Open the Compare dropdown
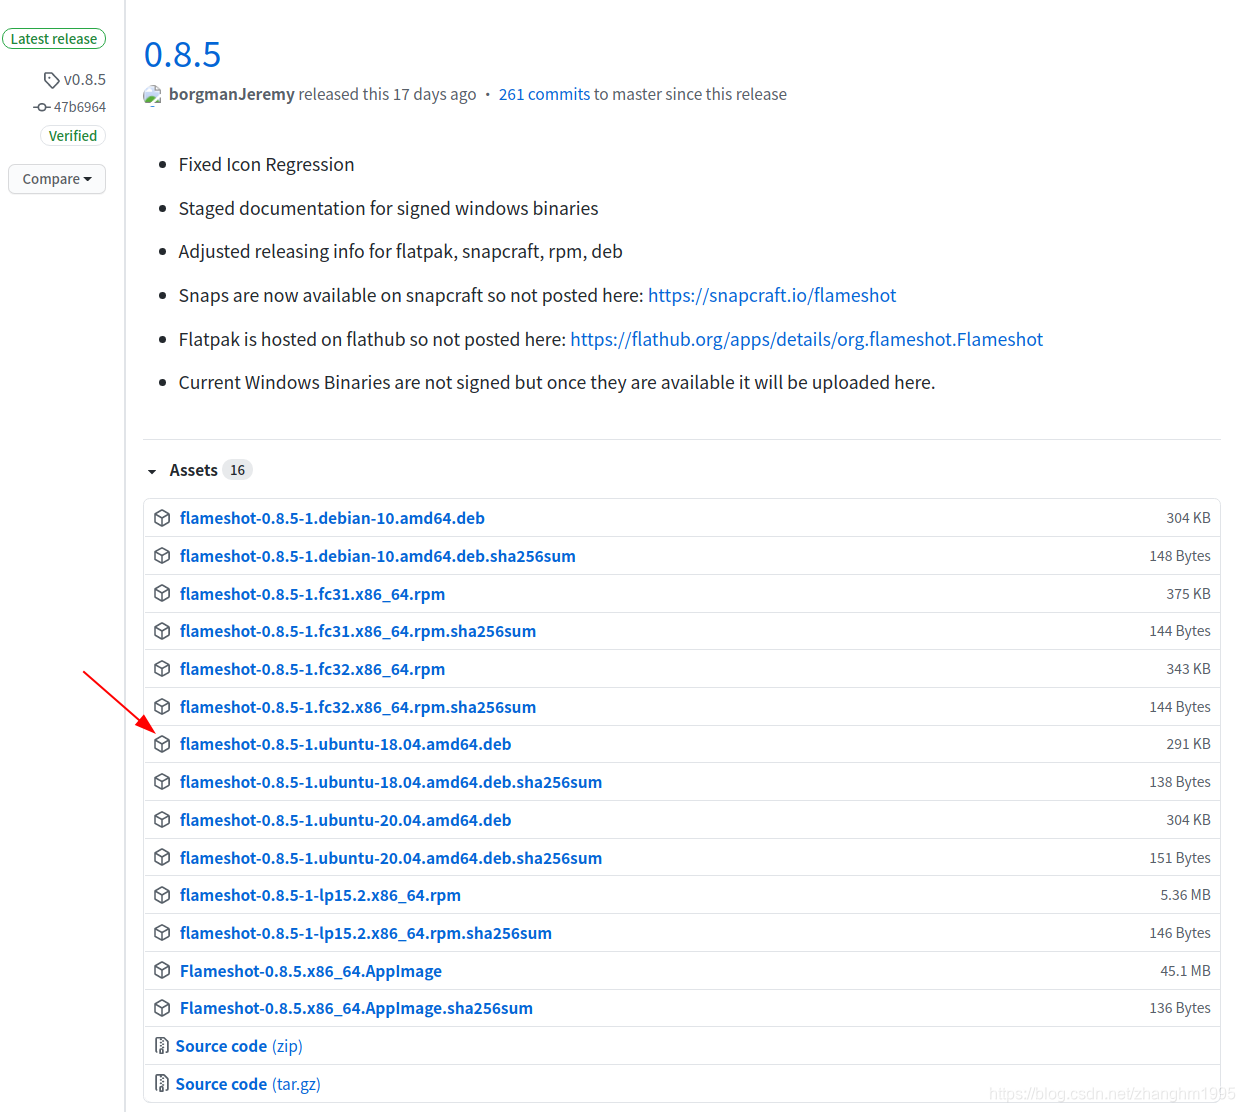This screenshot has width=1245, height=1112. [57, 179]
